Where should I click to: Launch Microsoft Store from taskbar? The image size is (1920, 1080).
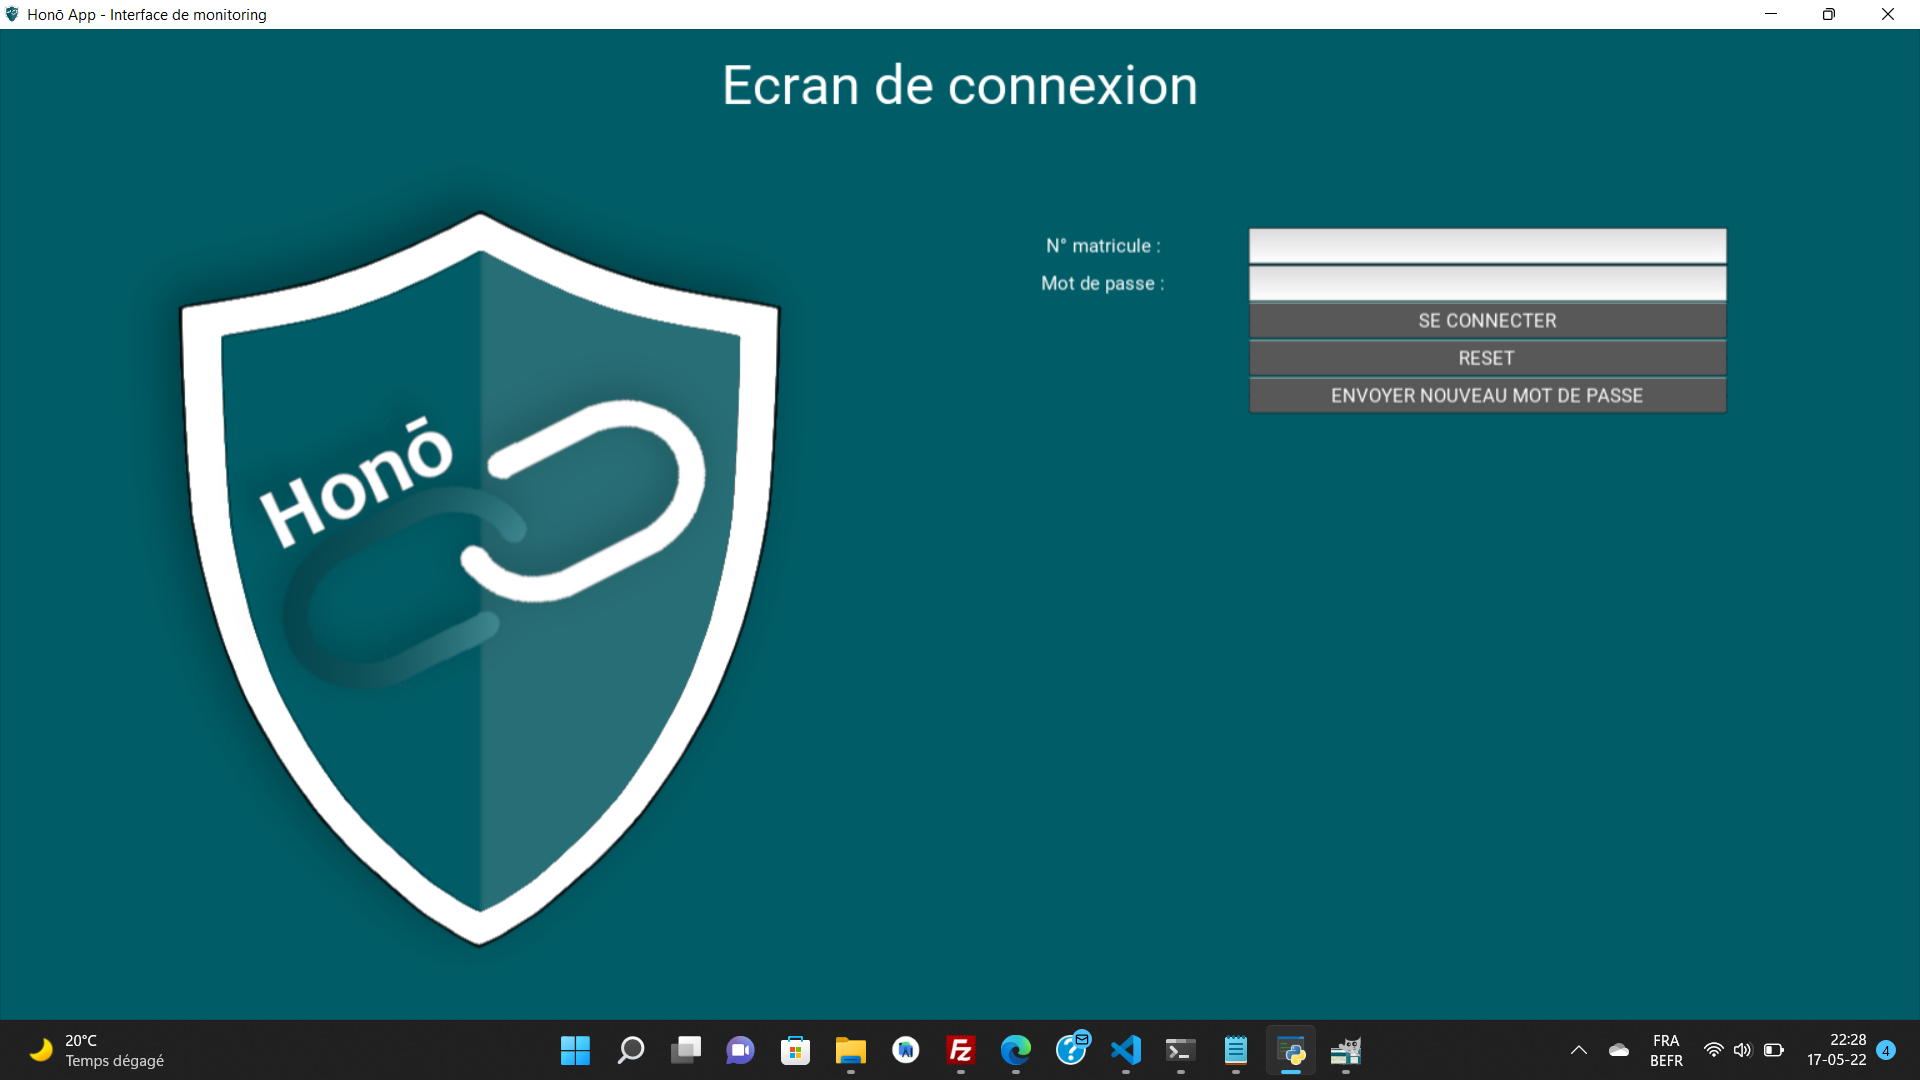795,1050
